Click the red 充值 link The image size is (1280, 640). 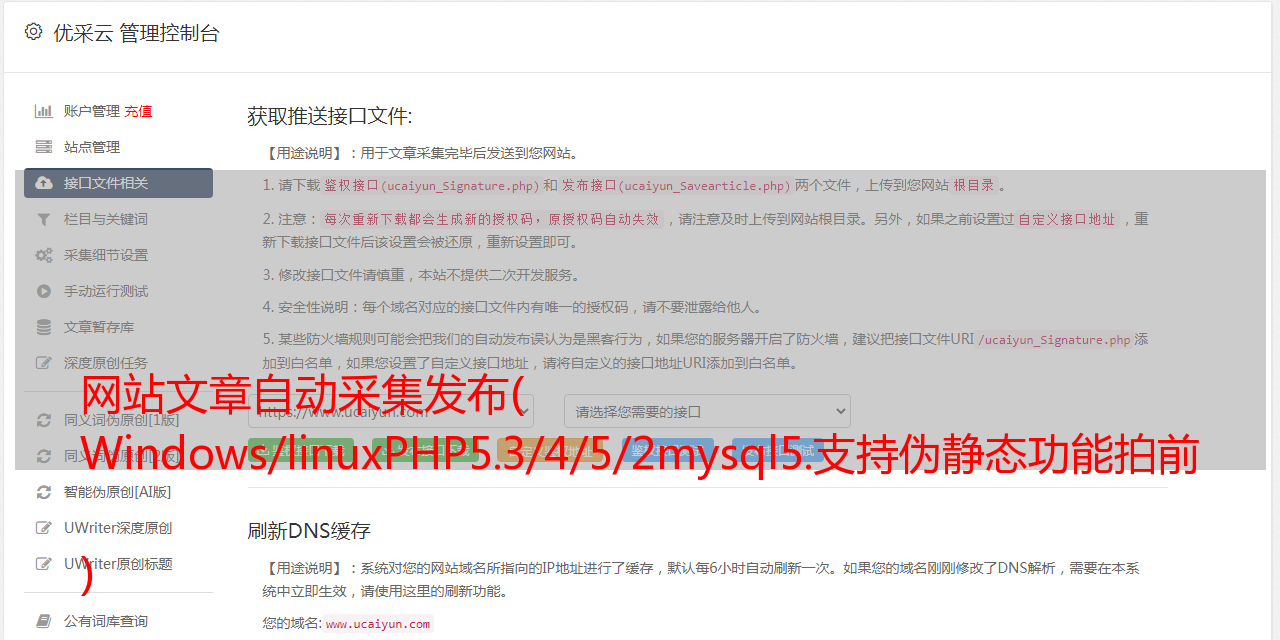tap(138, 111)
